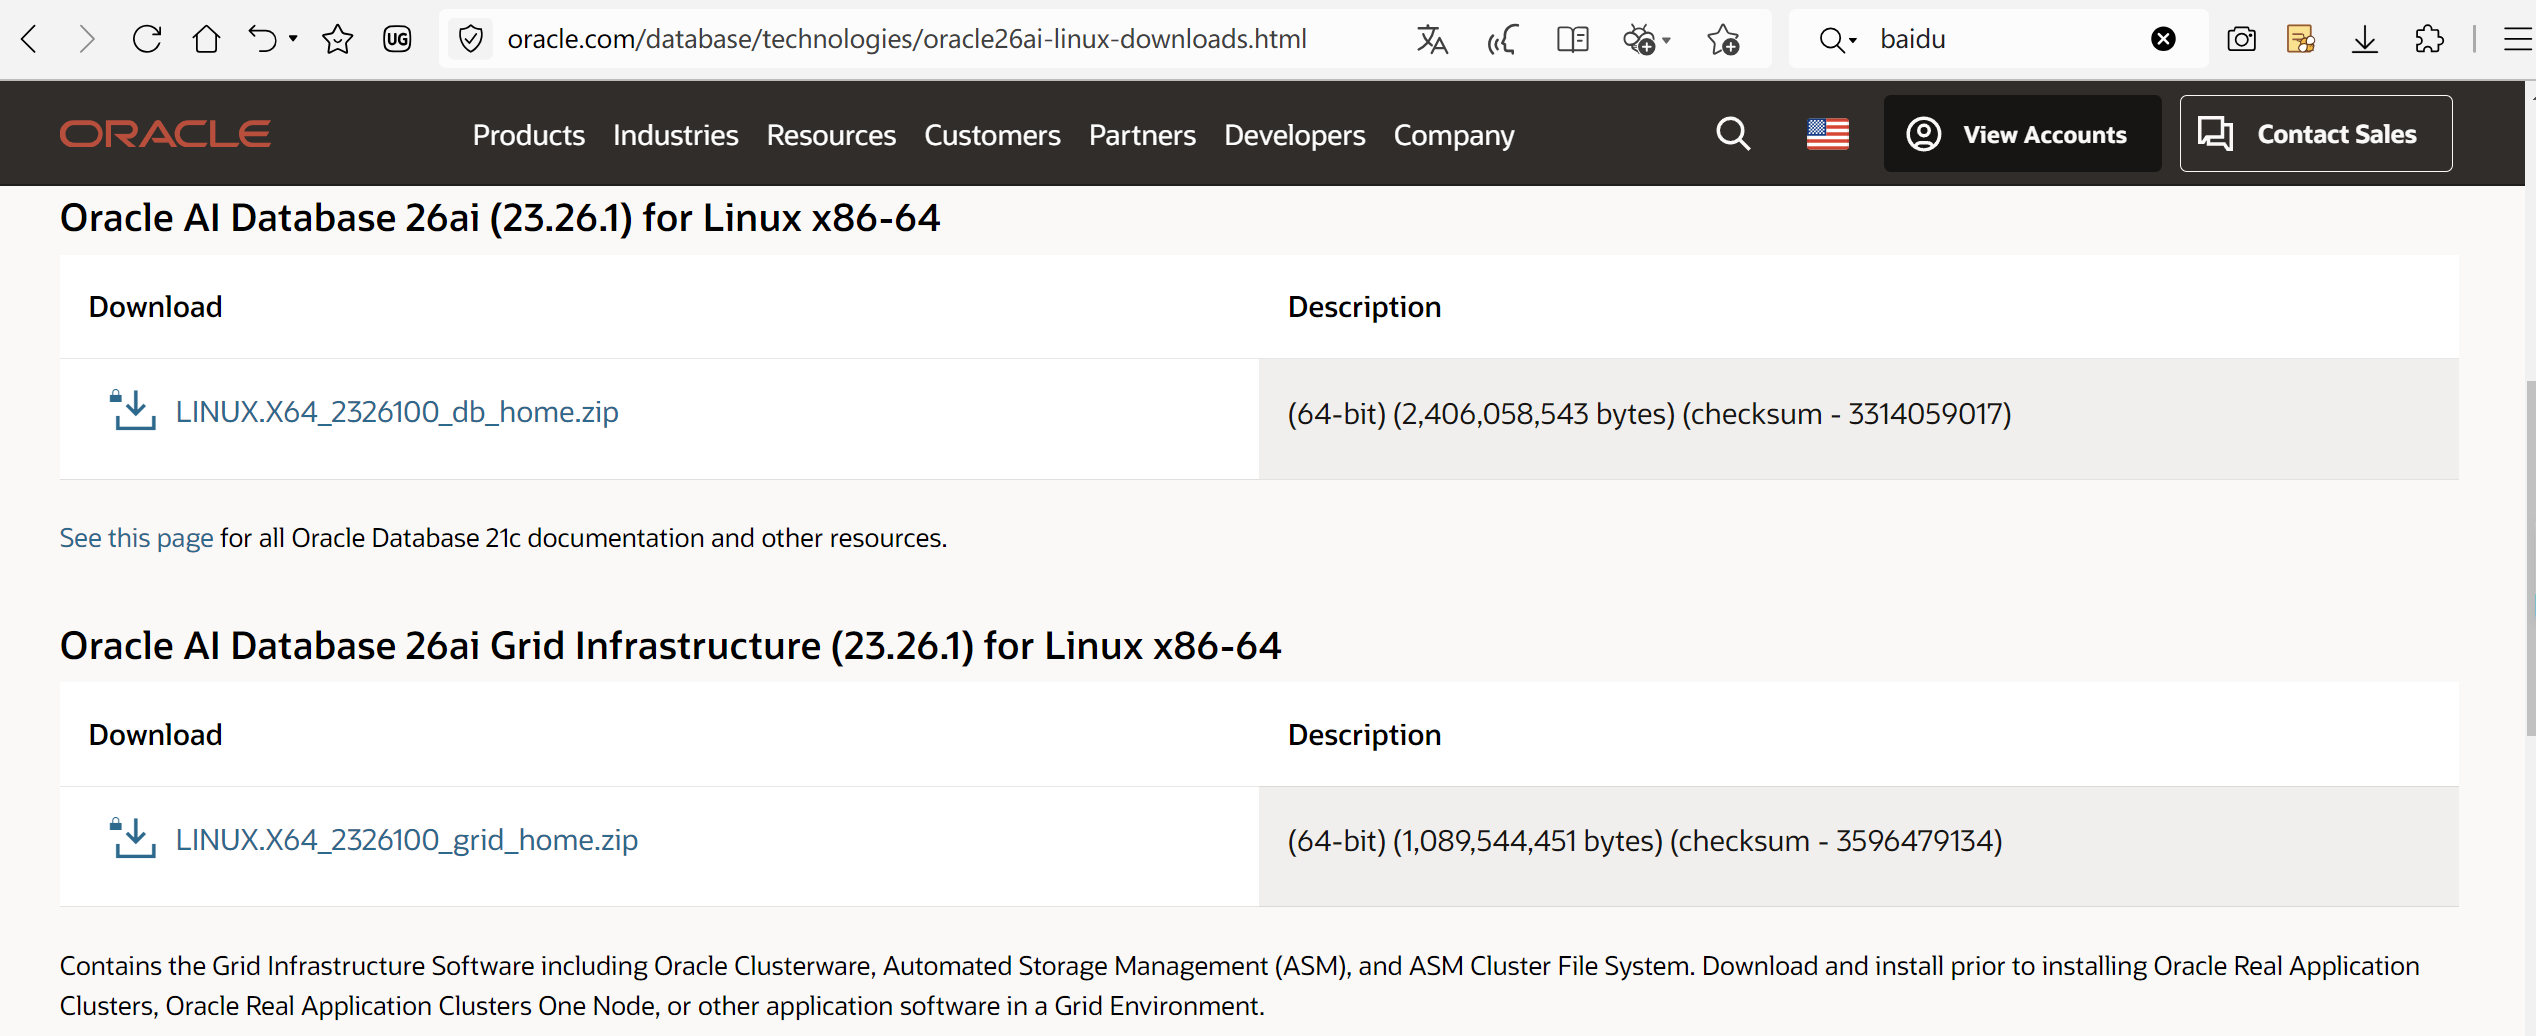Open the browser downloads panel
The image size is (2536, 1036).
tap(2364, 39)
